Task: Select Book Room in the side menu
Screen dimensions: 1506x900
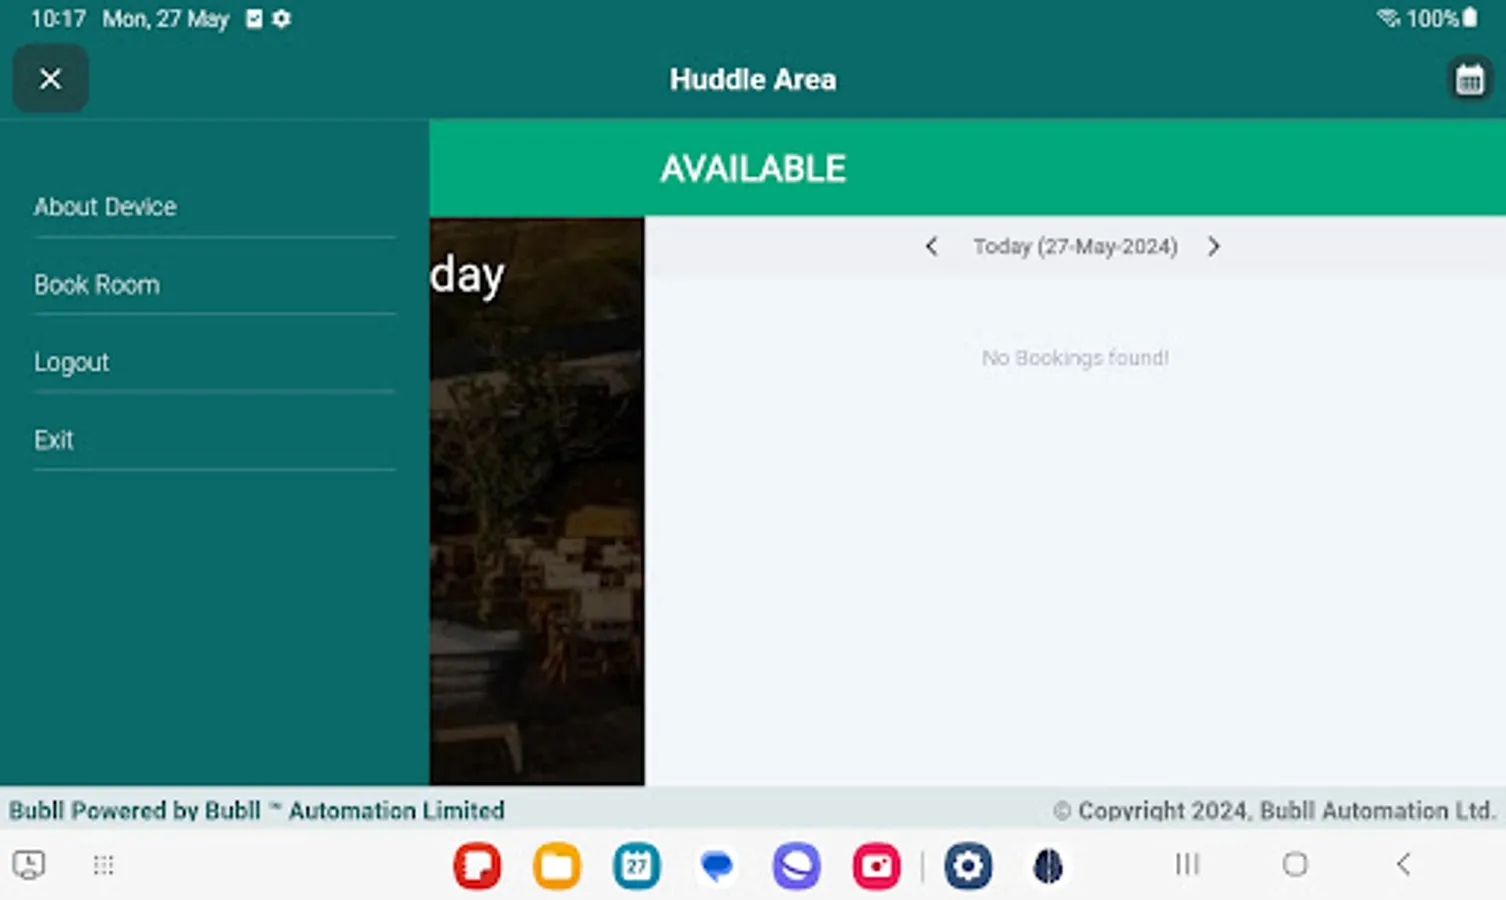Action: coord(96,284)
